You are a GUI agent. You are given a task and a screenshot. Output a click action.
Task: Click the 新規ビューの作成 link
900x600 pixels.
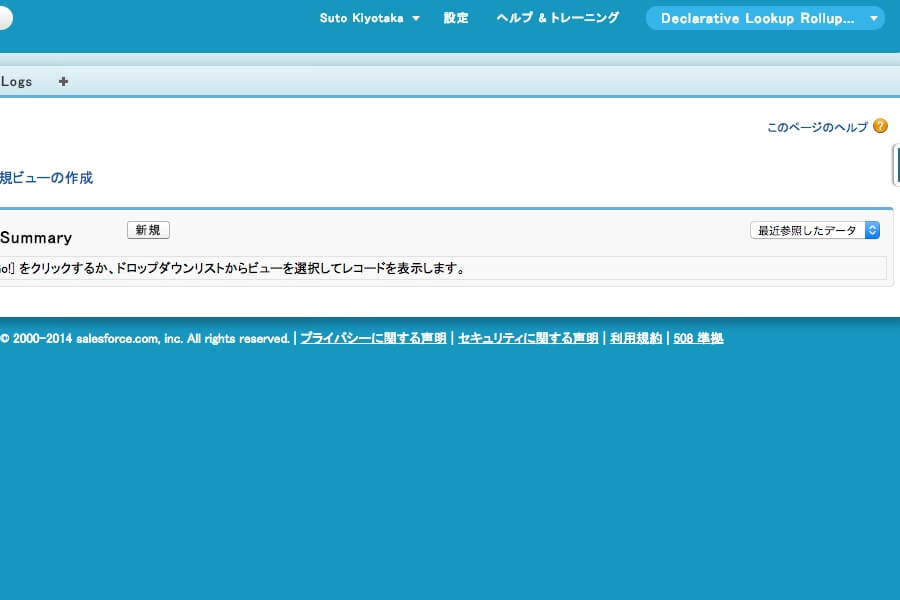46,178
